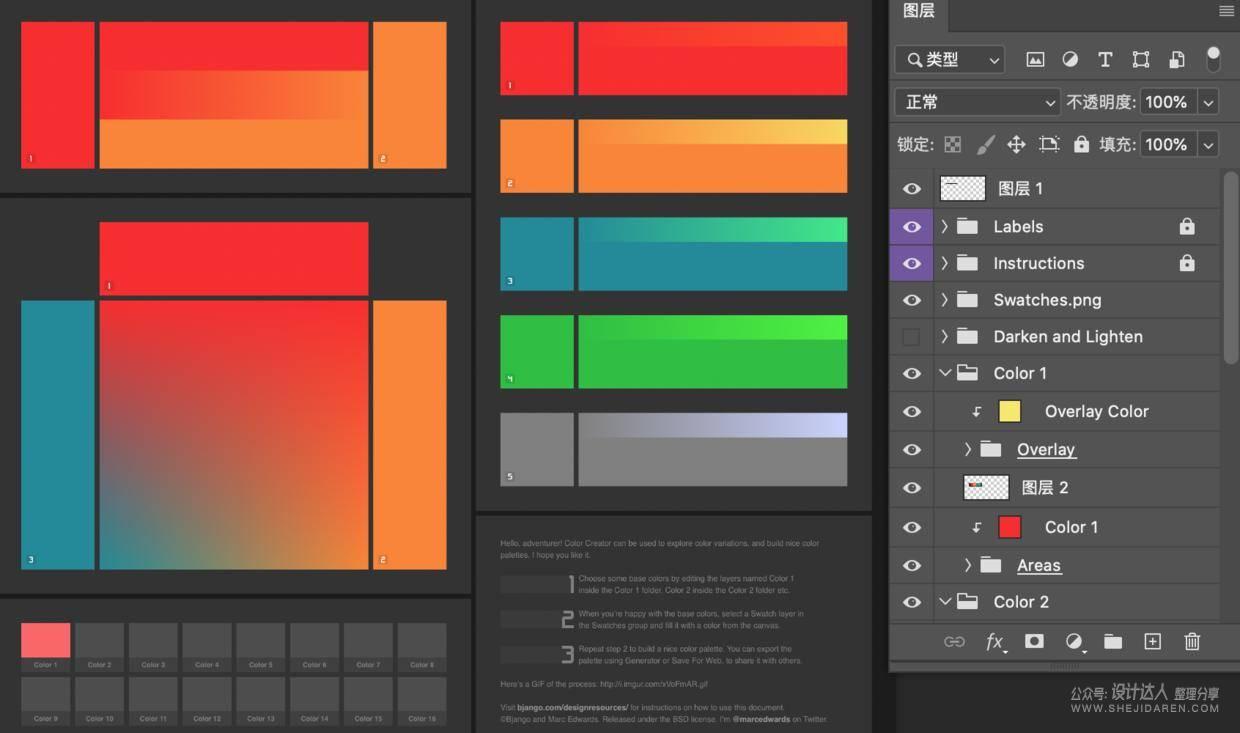Select the type layers filter icon
The image size is (1240, 733).
[1105, 59]
